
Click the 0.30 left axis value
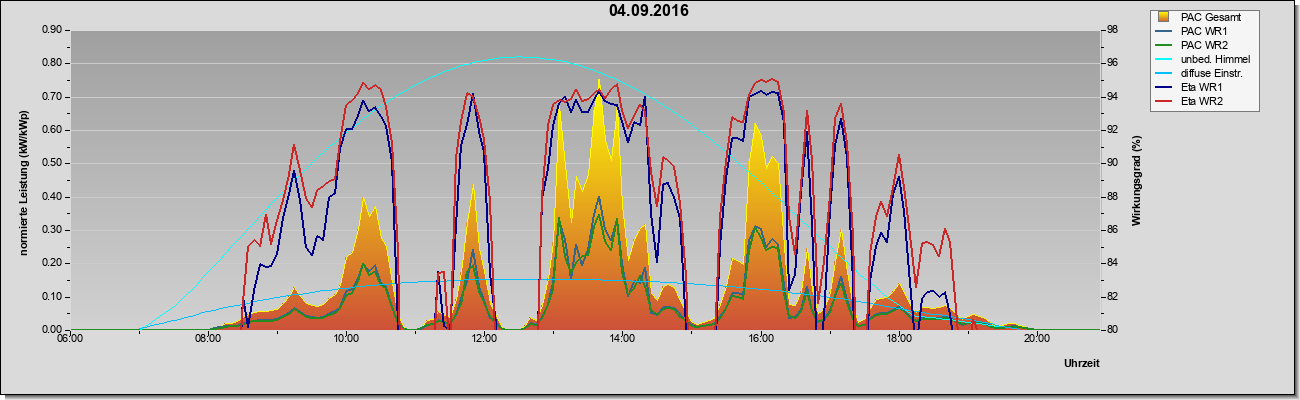click(x=52, y=230)
